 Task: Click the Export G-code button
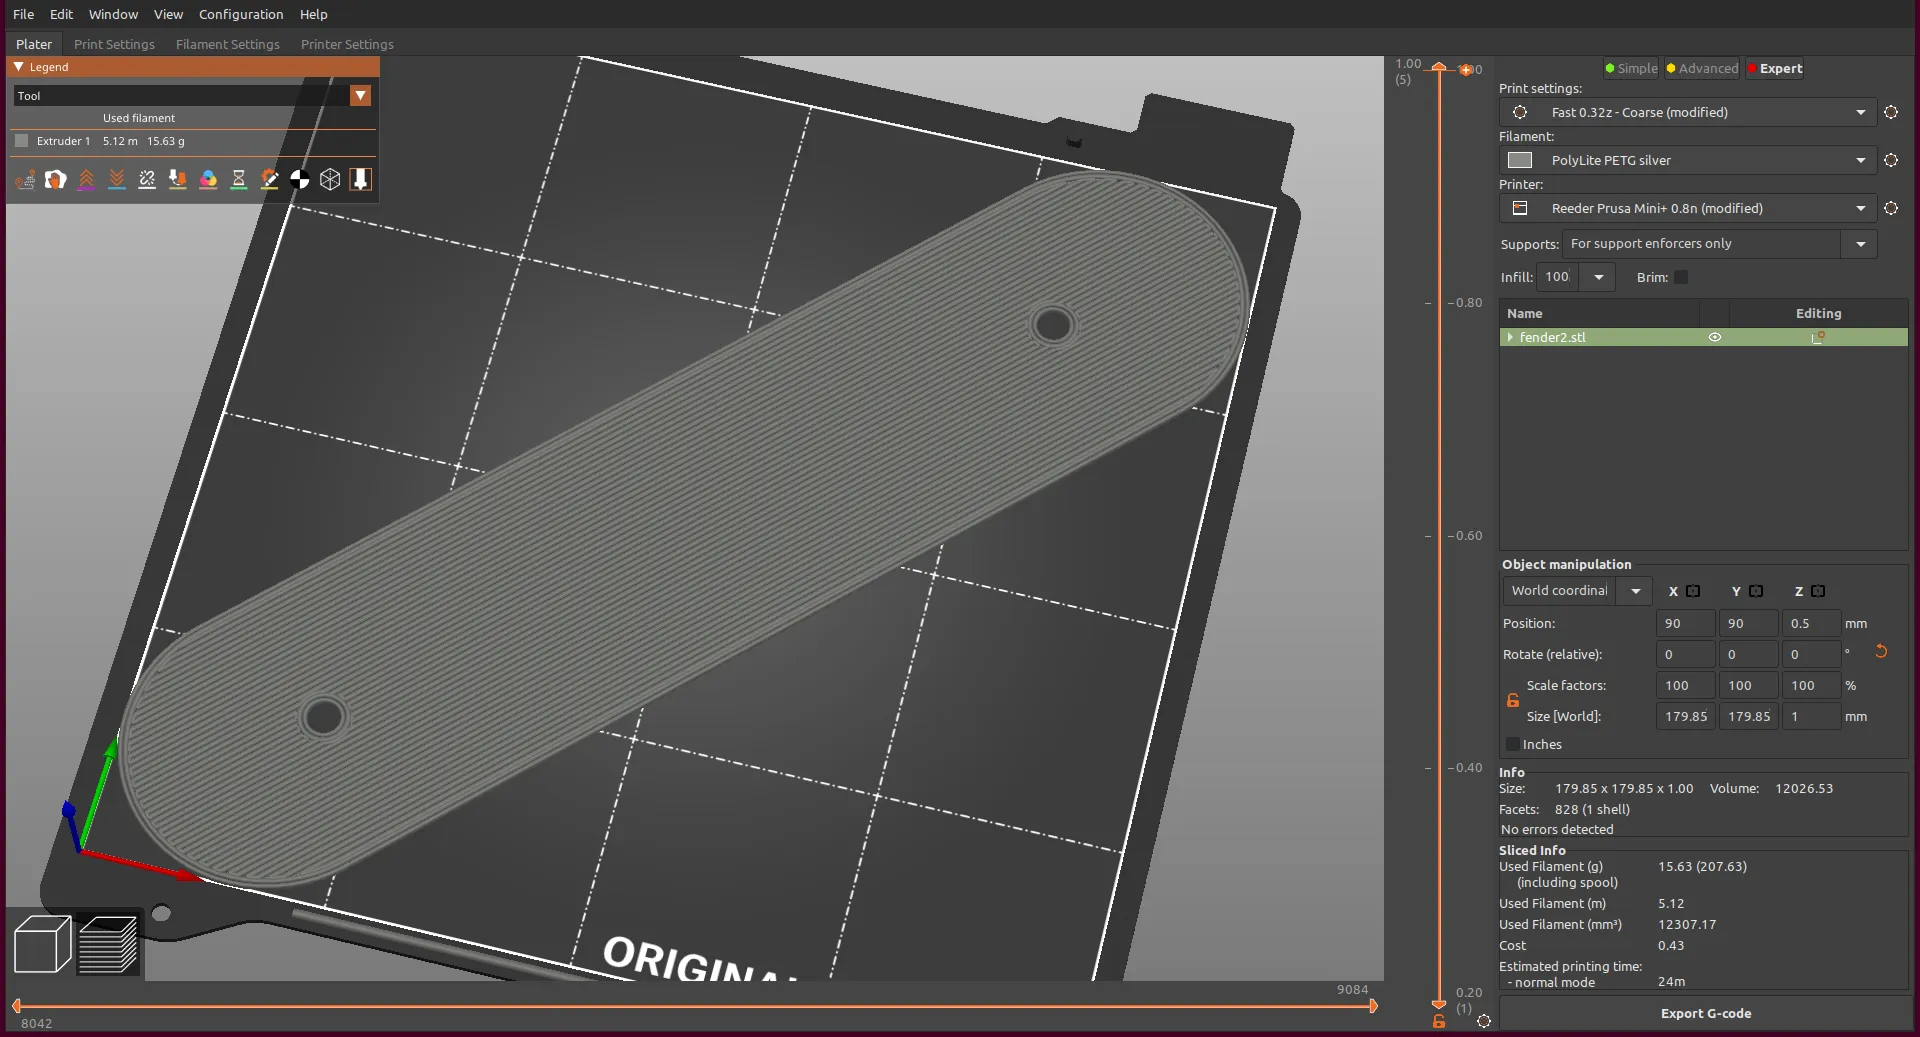coord(1705,1013)
